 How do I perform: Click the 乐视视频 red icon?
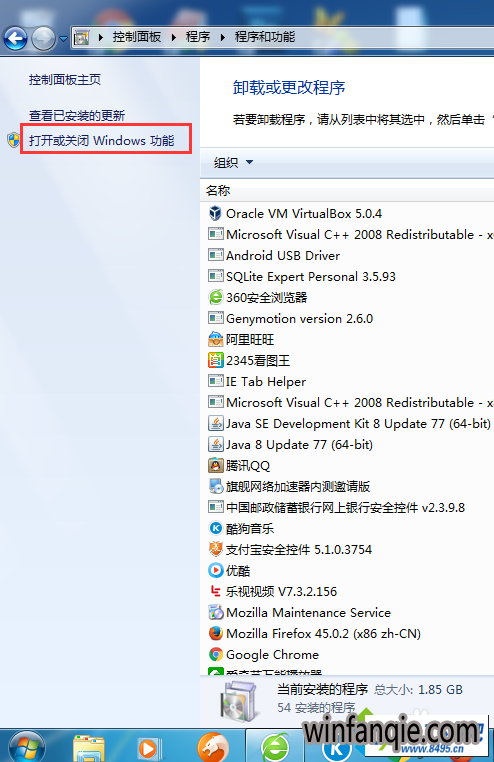coord(215,591)
